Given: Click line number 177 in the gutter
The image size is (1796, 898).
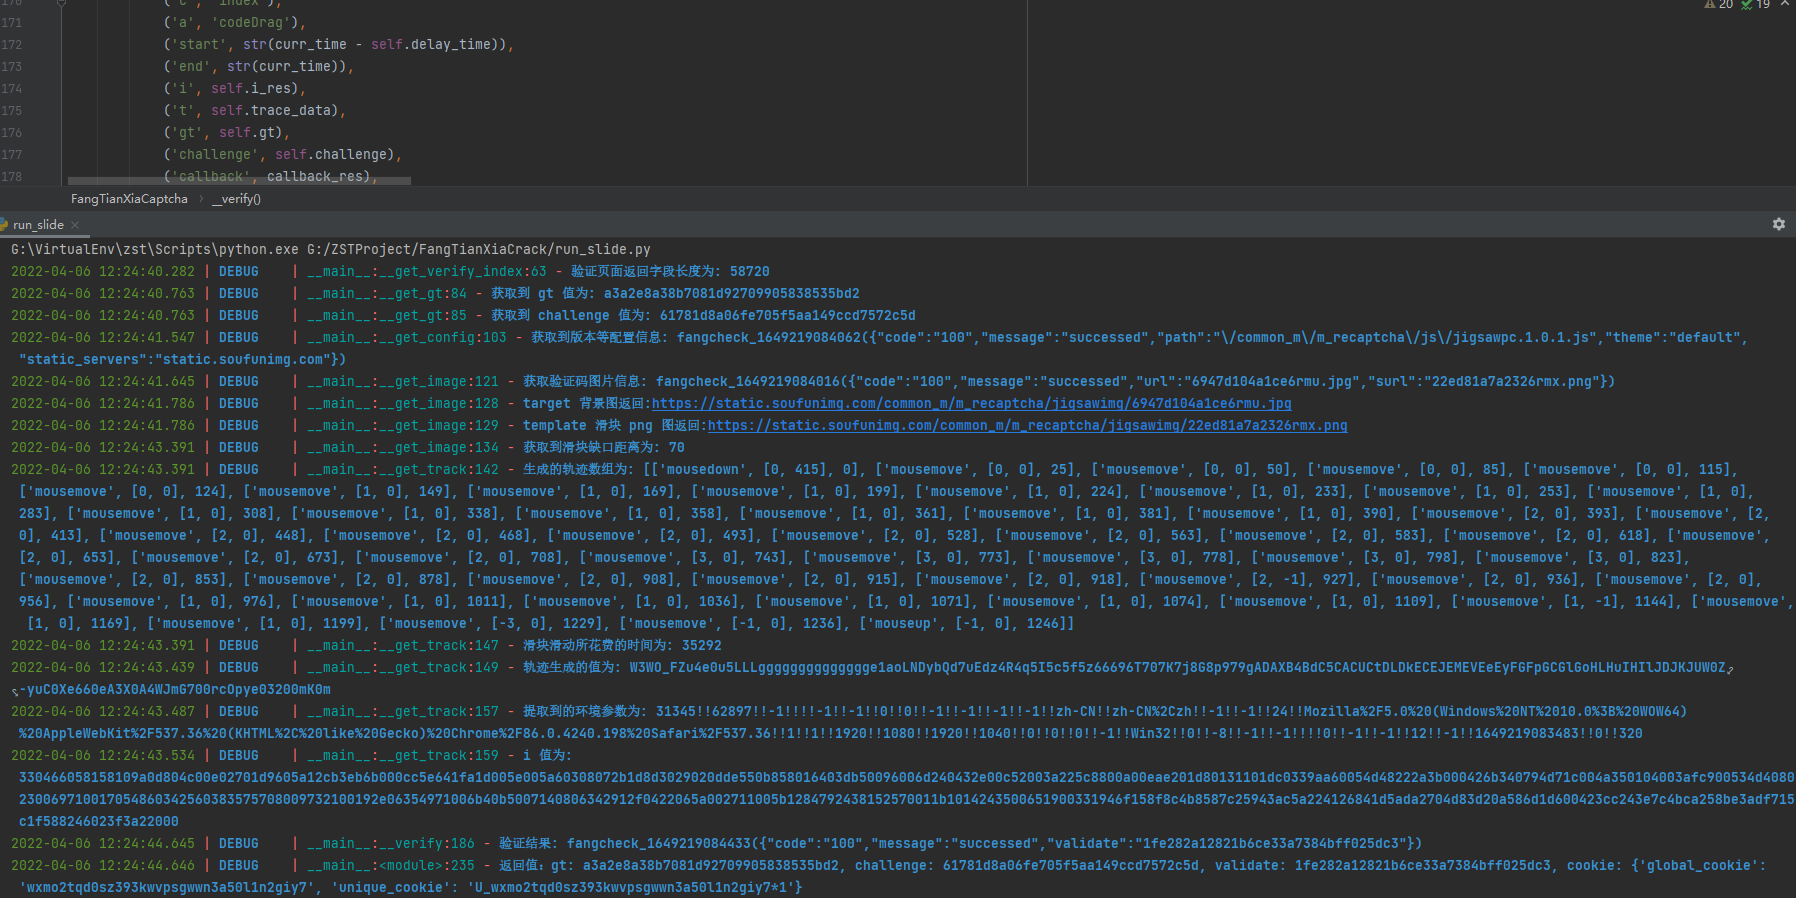Looking at the screenshot, I should pyautogui.click(x=12, y=154).
